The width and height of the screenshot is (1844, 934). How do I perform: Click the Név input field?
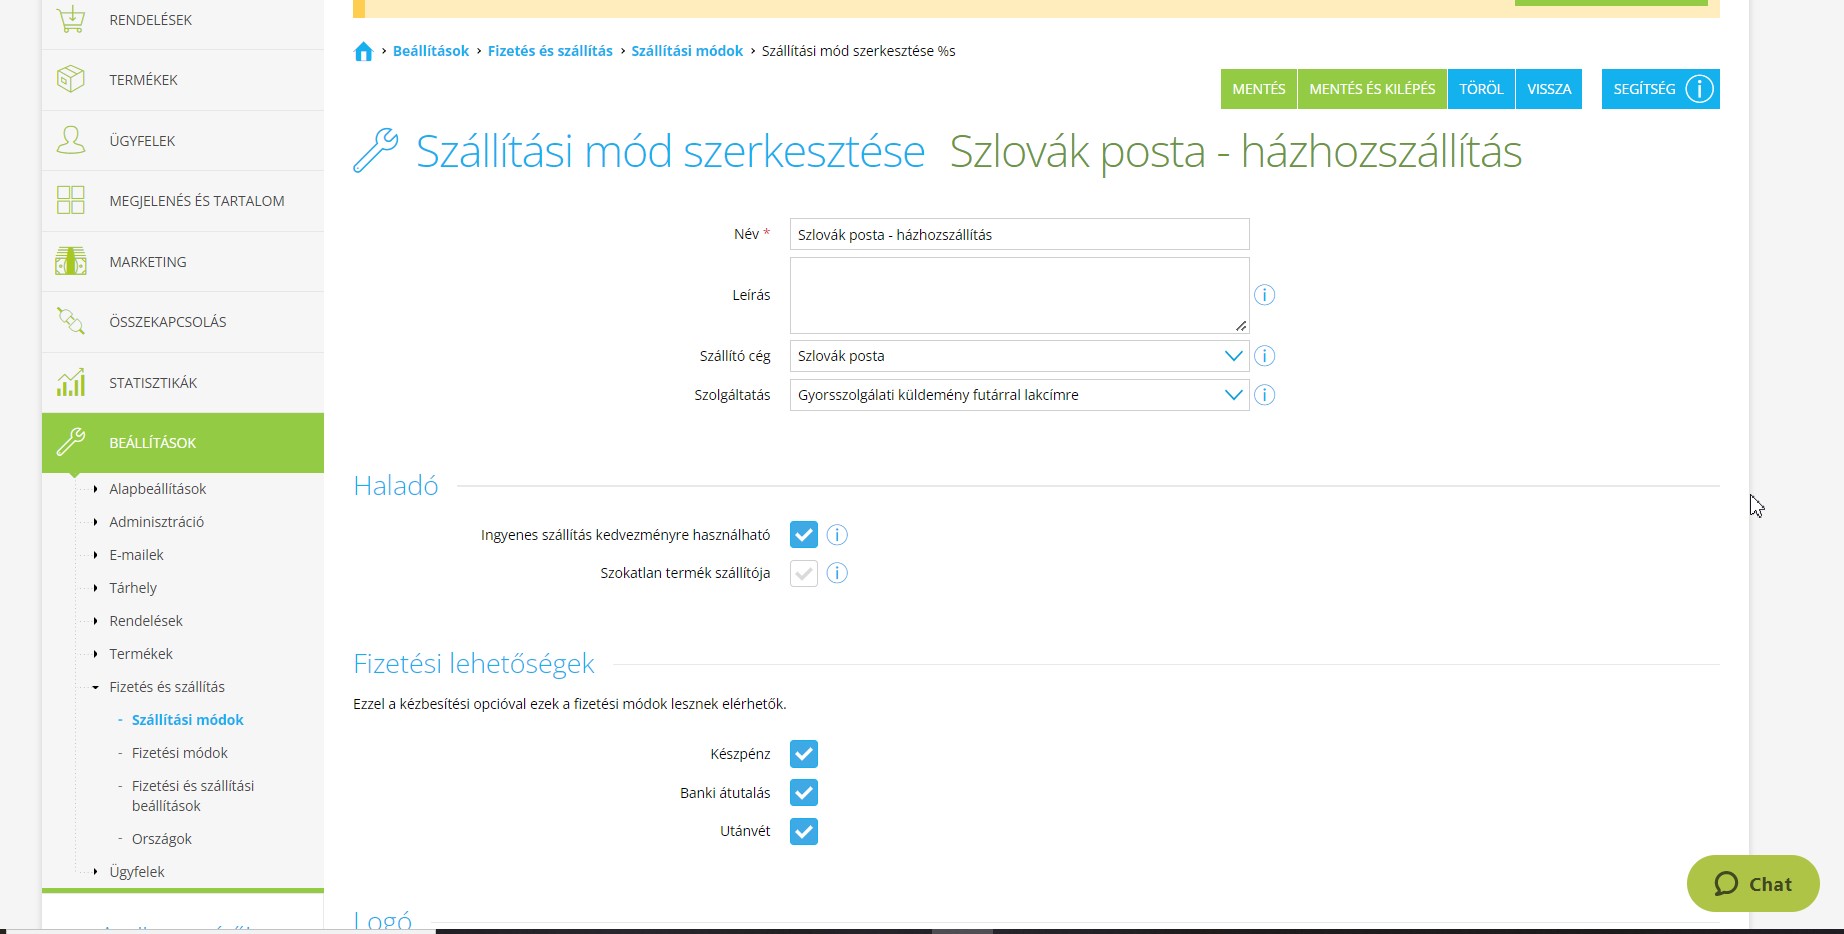point(1019,234)
